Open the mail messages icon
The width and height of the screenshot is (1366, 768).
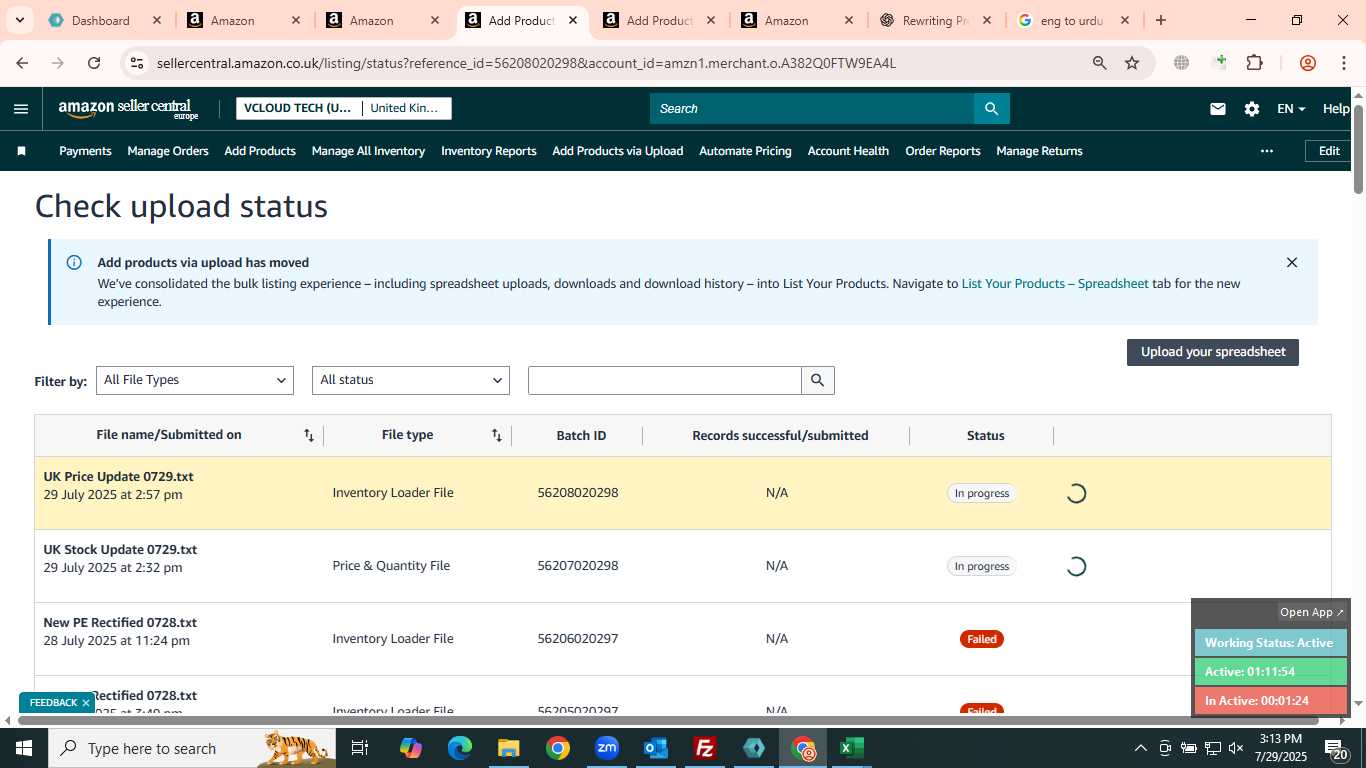1217,109
